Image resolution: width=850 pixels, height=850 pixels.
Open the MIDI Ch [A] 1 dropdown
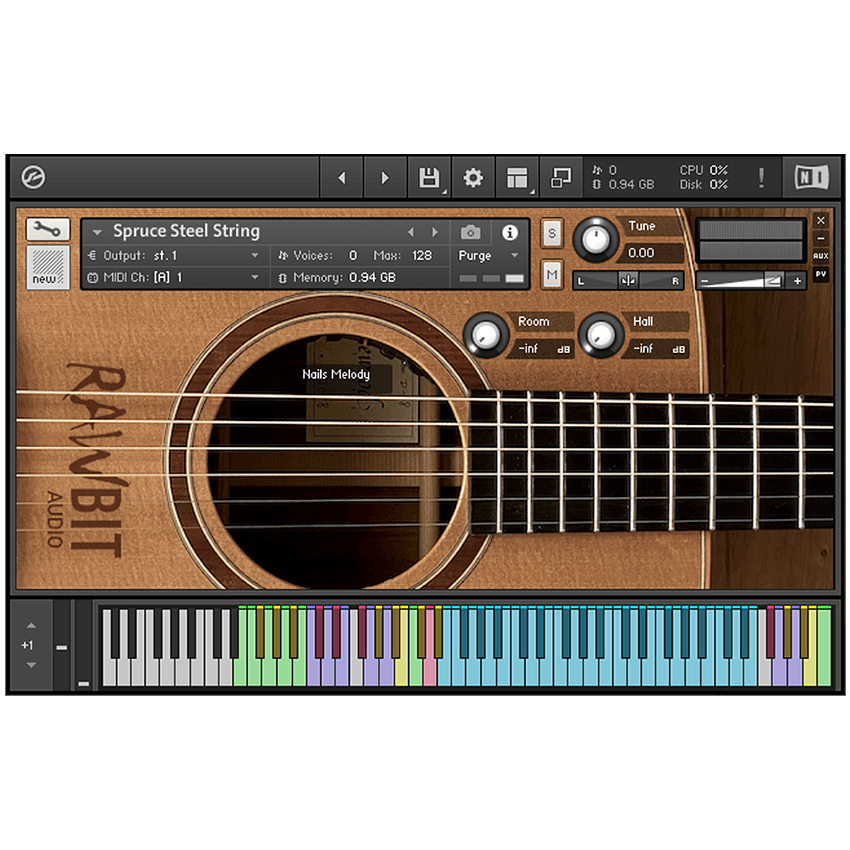[x=173, y=278]
